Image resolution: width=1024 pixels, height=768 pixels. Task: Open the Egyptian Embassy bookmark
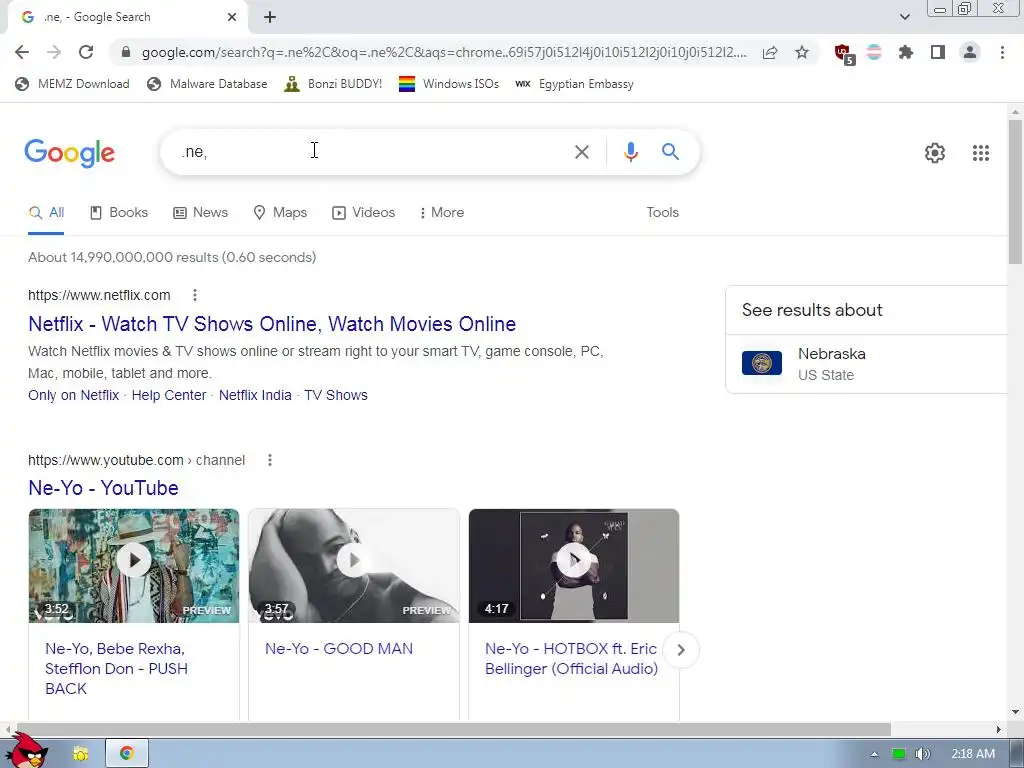(575, 84)
